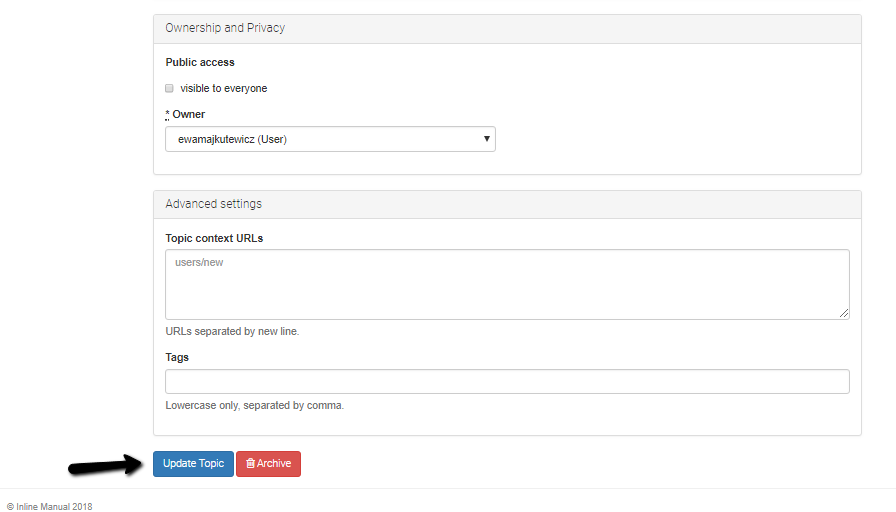Click the Ownership and Privacy panel header
Viewport: 896px width, 512px height.
click(507, 29)
